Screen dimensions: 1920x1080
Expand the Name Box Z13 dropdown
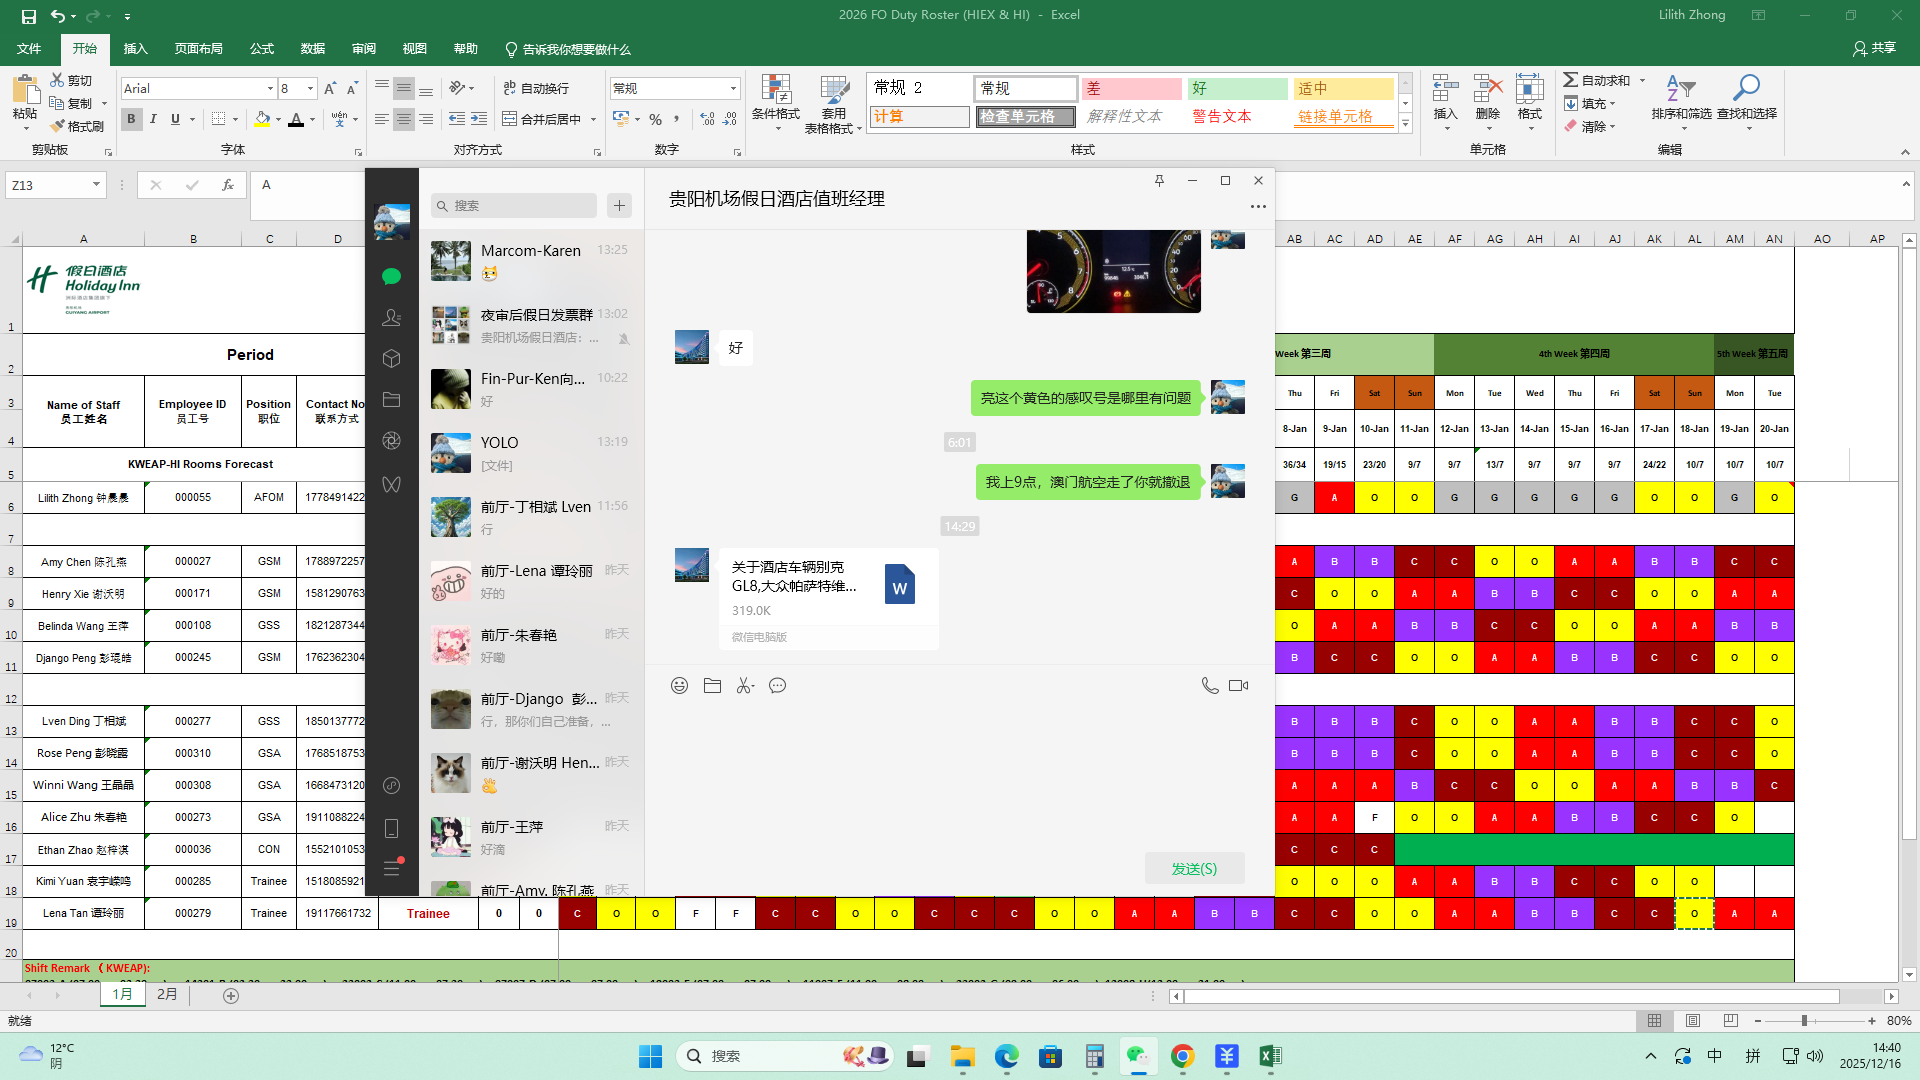click(96, 185)
